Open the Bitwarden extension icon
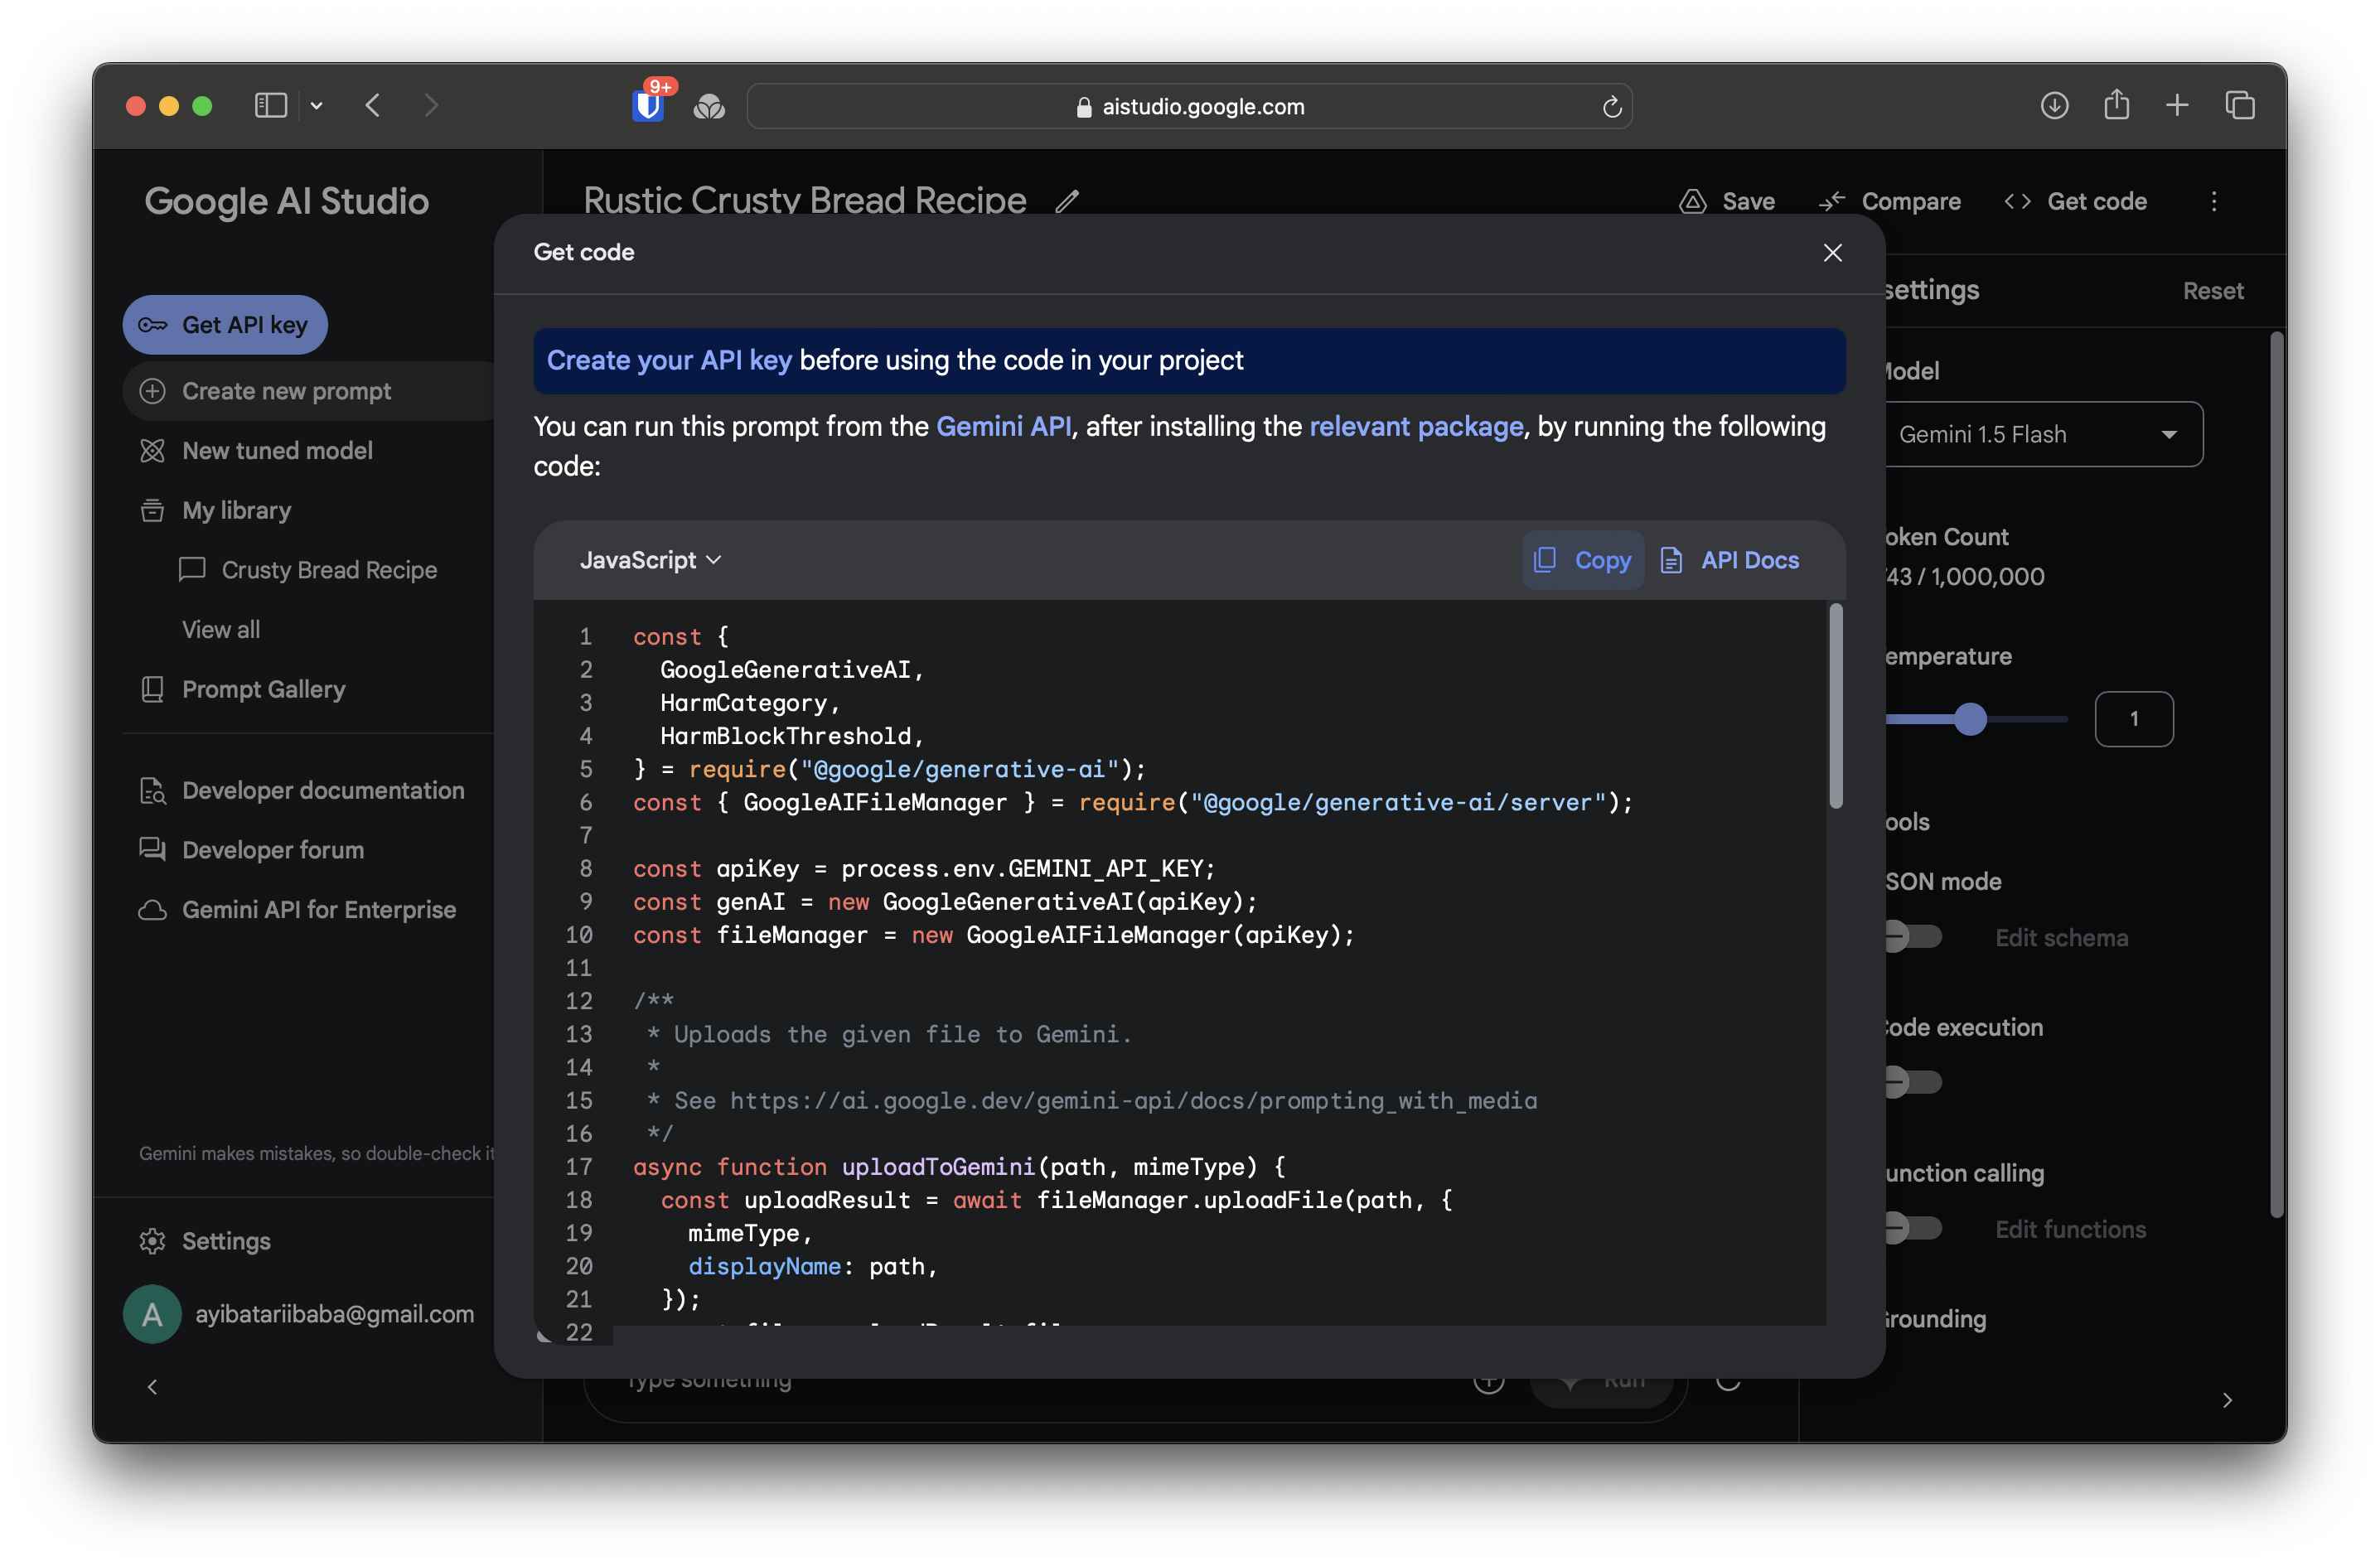Screen dimensions: 2380x1566 pyautogui.click(x=649, y=104)
